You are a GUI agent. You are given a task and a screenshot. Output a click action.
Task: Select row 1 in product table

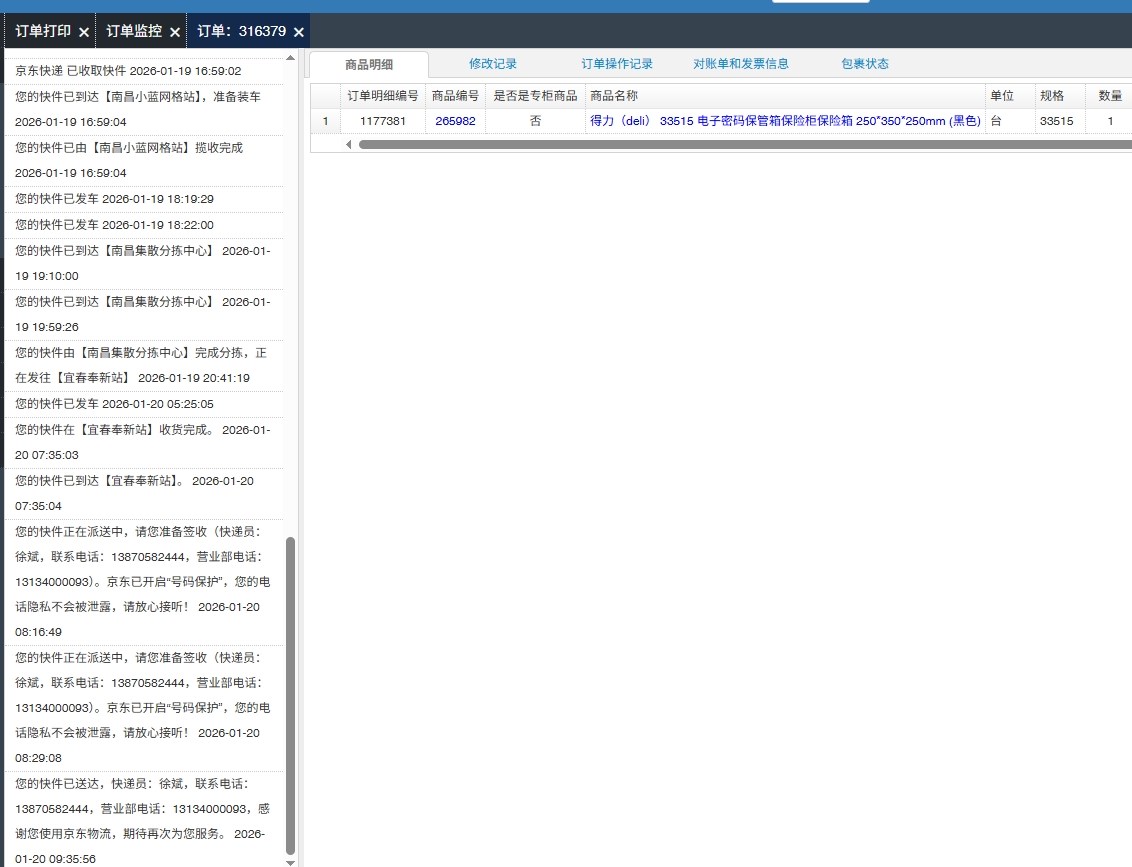click(x=324, y=121)
